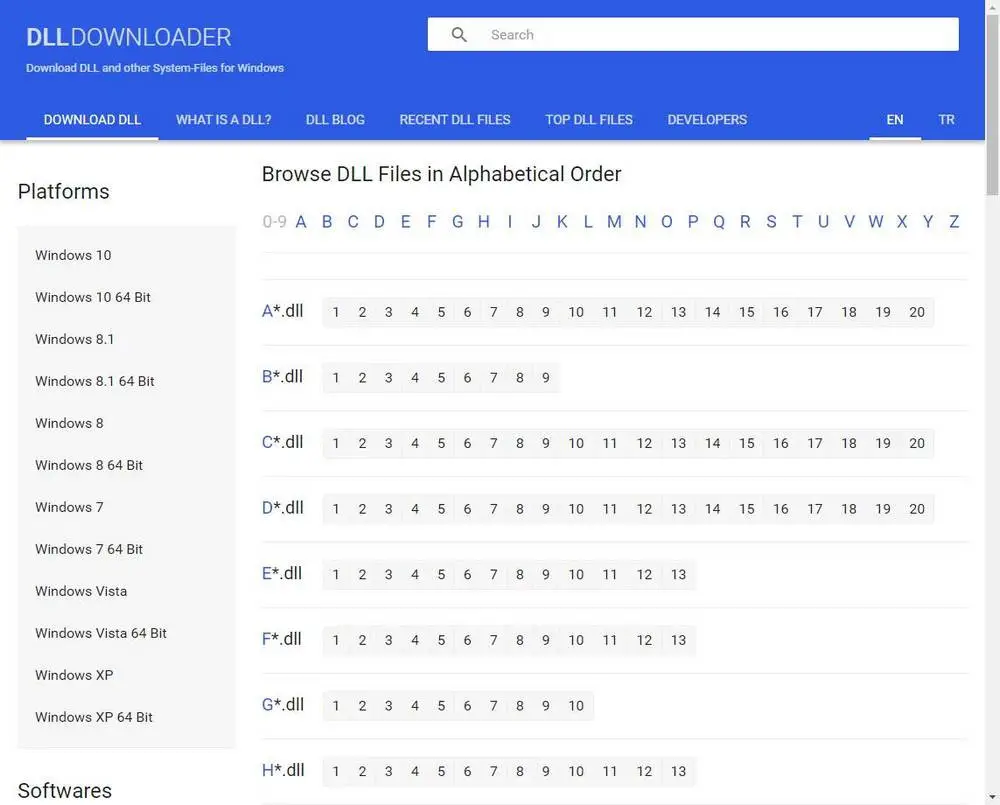Jump to letter Q in alphabet index
This screenshot has width=1000, height=805.
tap(719, 221)
